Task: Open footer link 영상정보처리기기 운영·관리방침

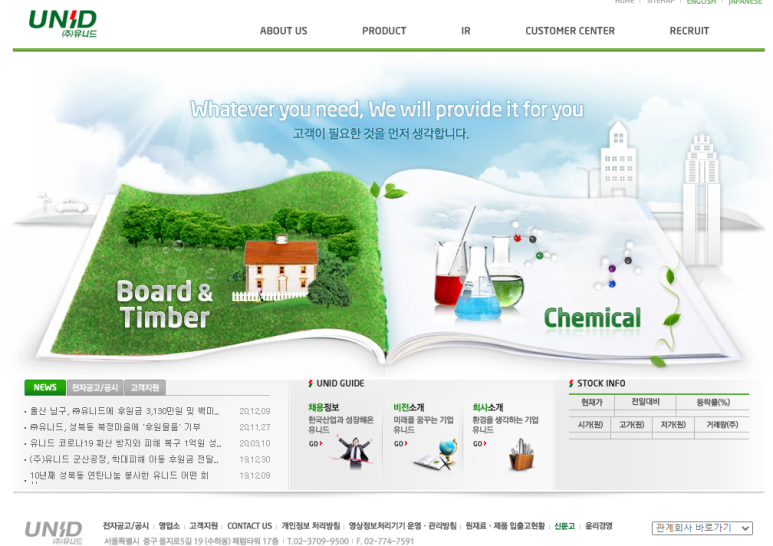Action: 402,526
